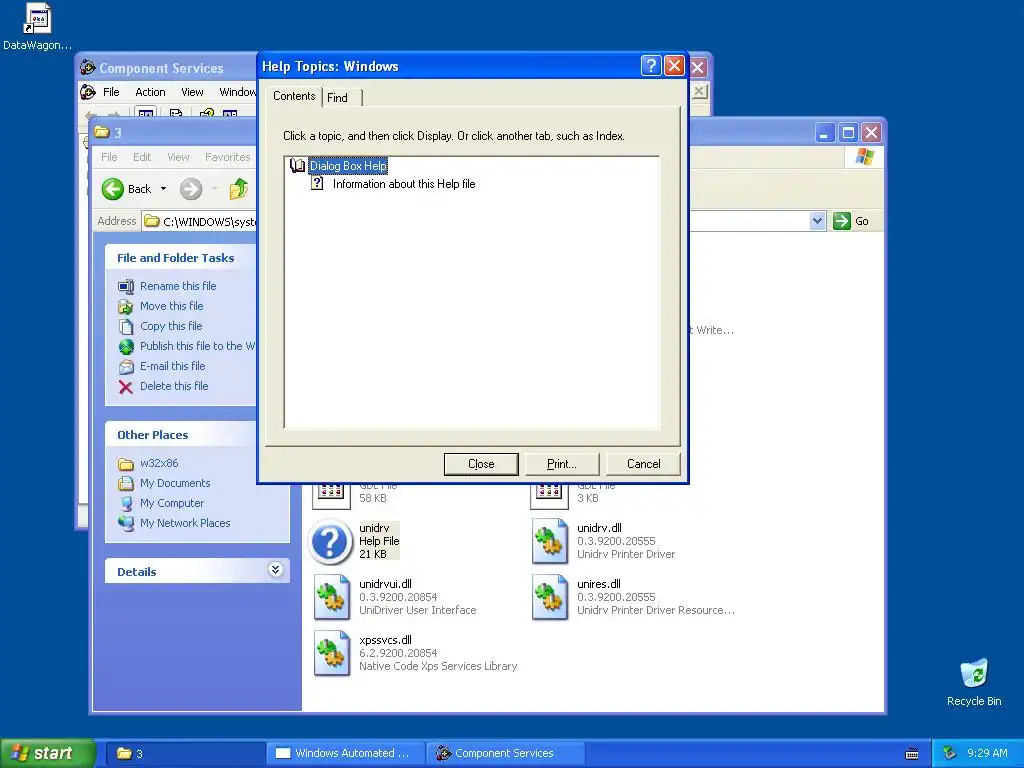
Task: Click the taskbar button for folder 3
Action: click(184, 753)
